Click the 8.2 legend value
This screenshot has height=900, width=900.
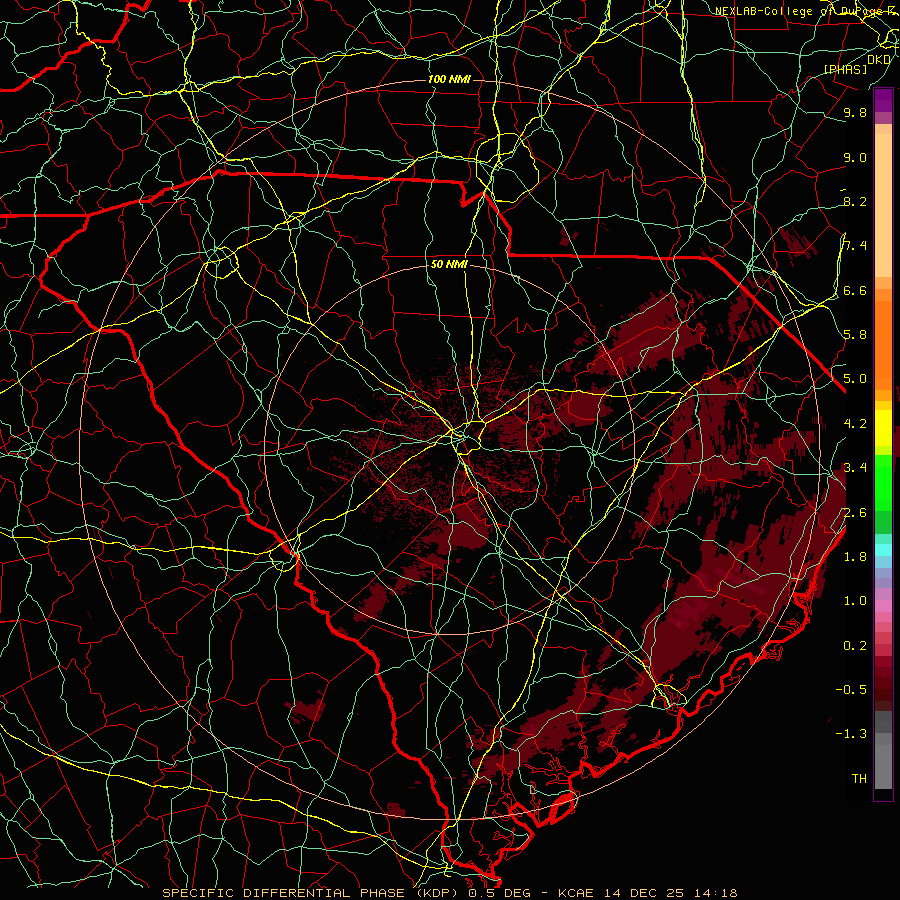[x=855, y=201]
